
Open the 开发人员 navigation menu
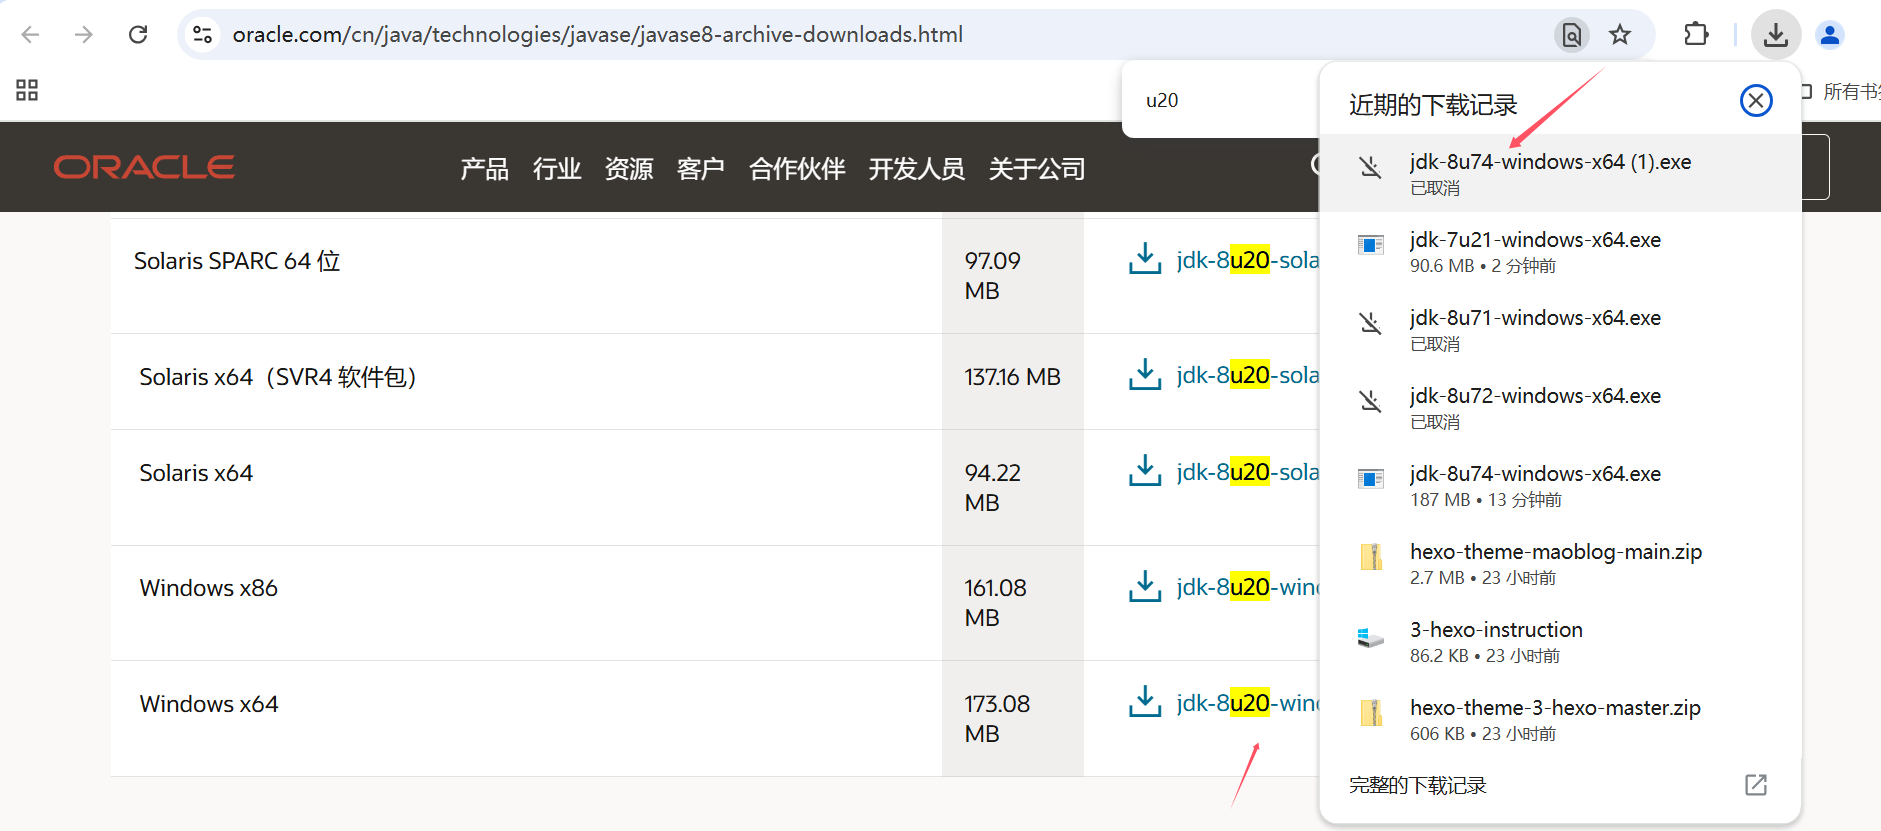tap(917, 169)
